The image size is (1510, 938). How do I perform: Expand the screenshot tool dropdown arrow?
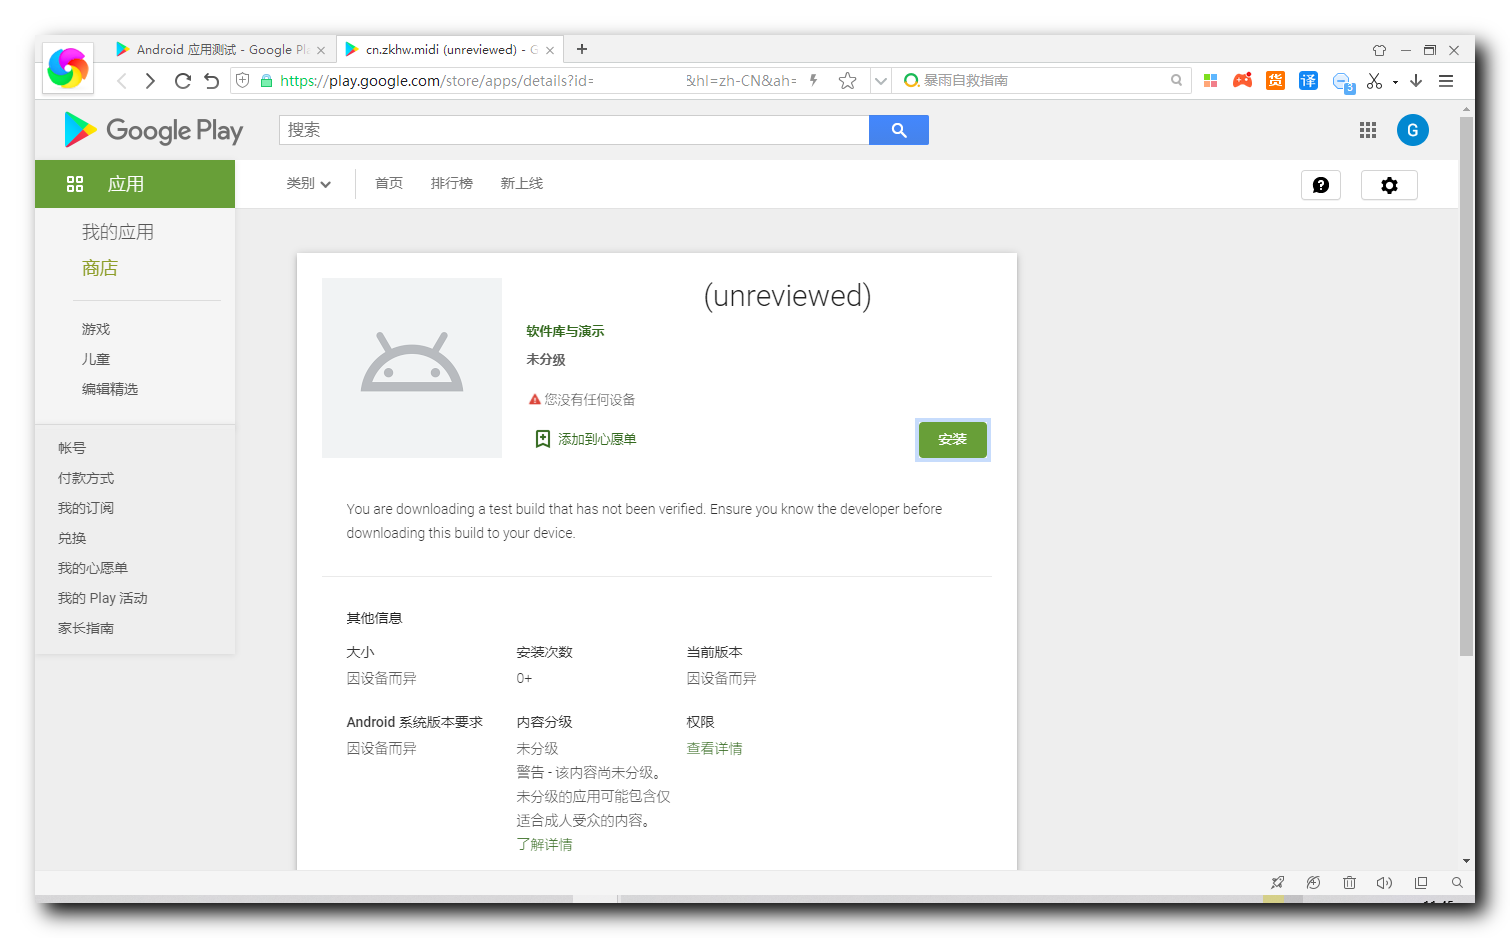1395,82
